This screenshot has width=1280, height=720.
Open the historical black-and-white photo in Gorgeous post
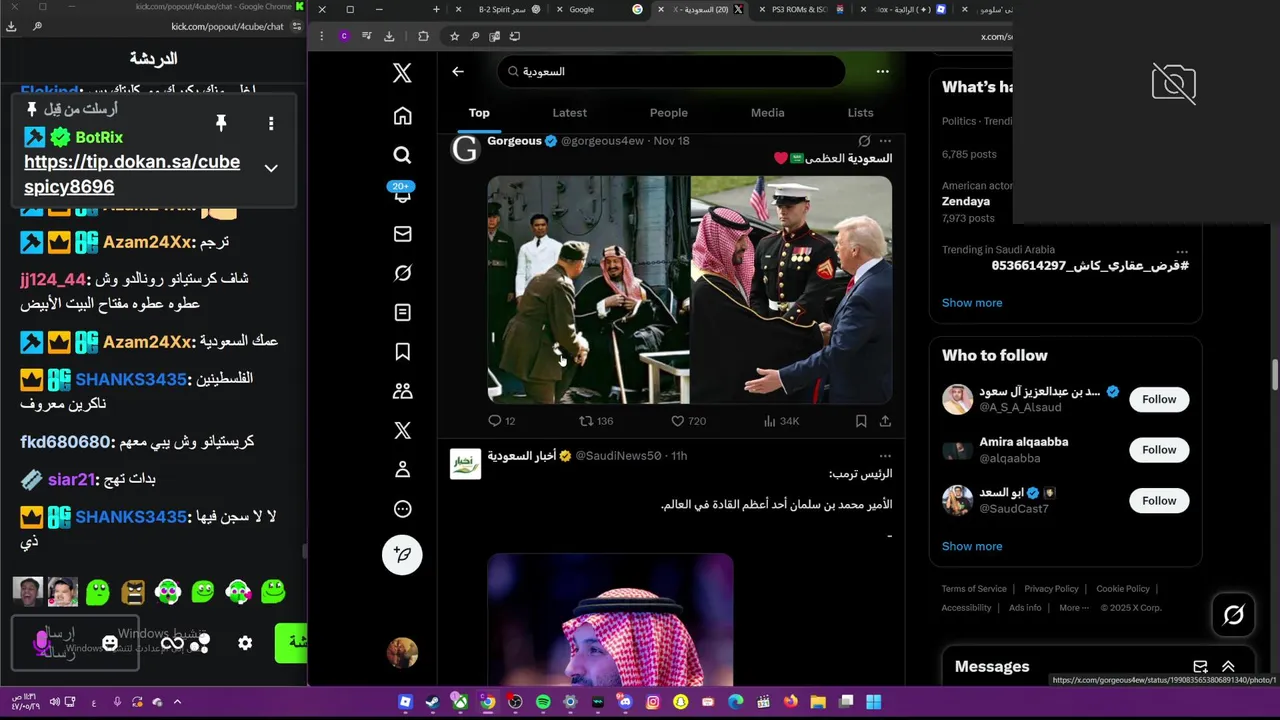(x=588, y=290)
